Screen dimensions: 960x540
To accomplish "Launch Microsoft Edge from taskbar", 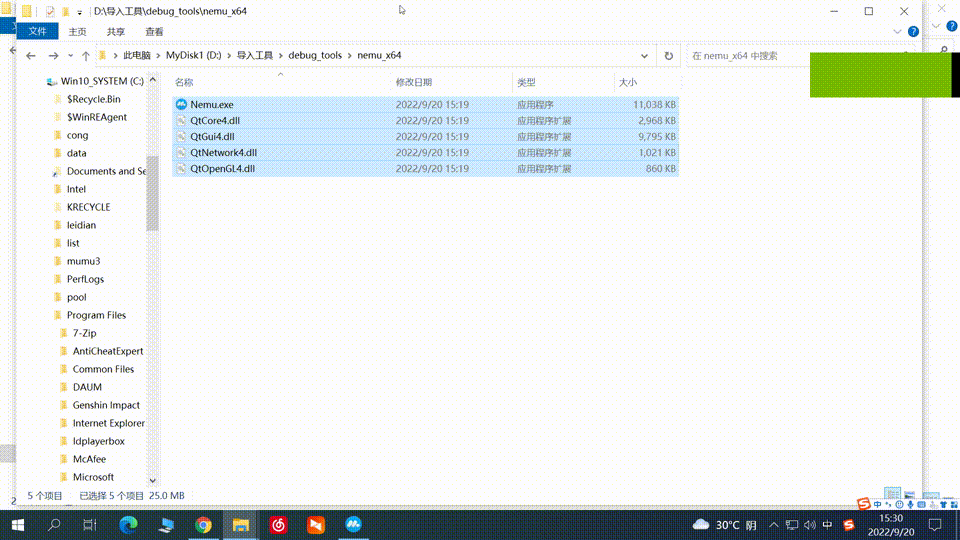I will [128, 525].
